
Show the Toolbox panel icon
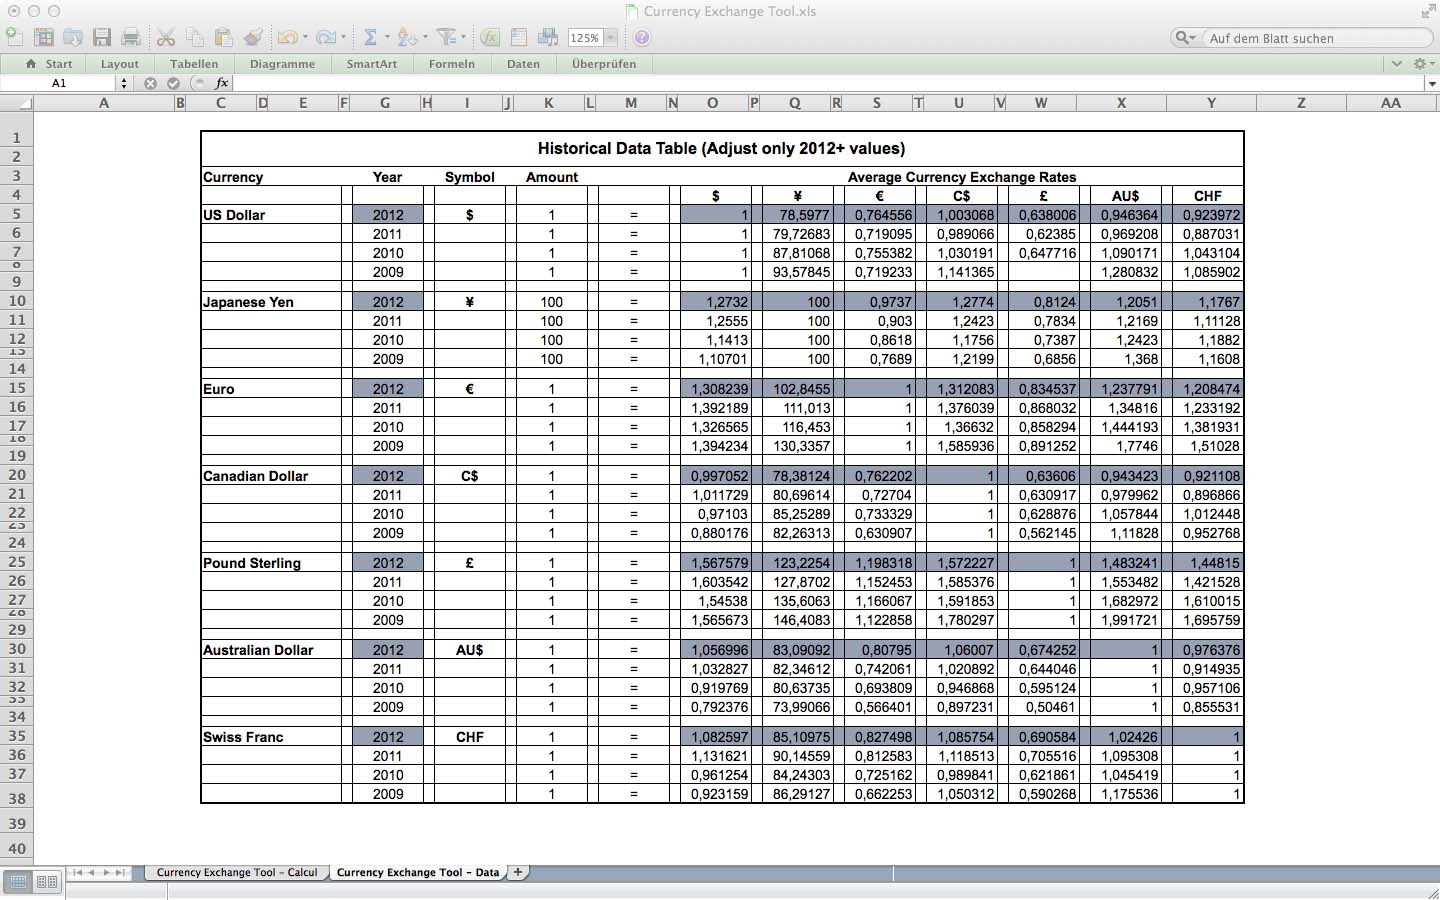(x=518, y=37)
